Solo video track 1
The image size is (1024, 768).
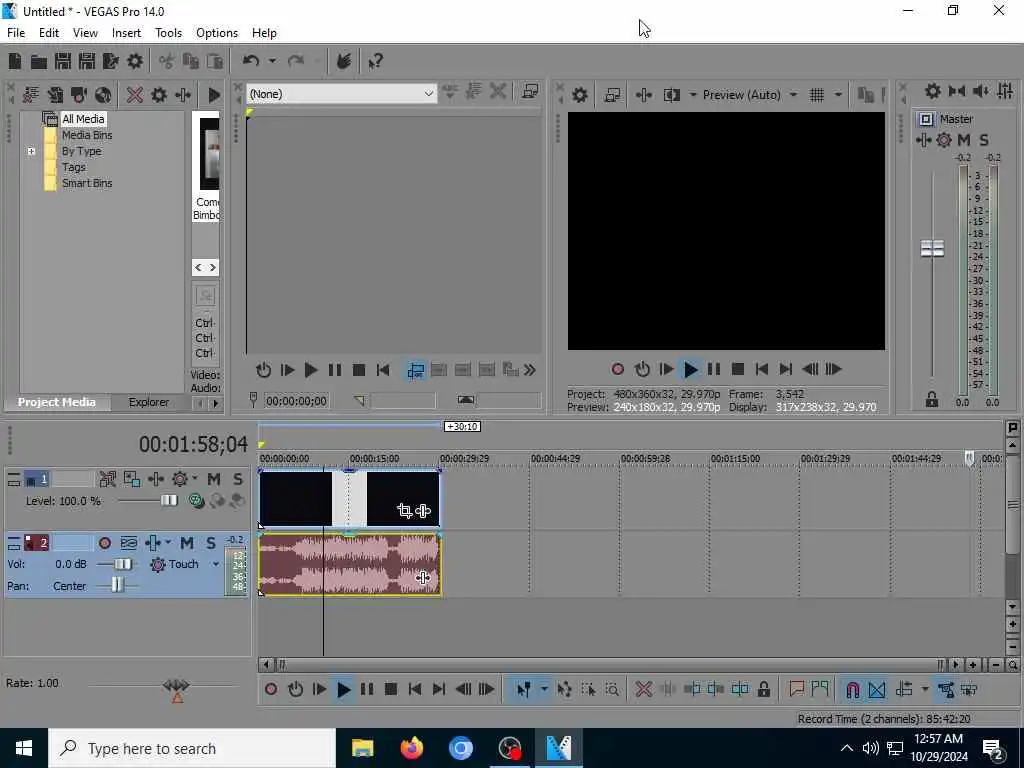pyautogui.click(x=238, y=479)
